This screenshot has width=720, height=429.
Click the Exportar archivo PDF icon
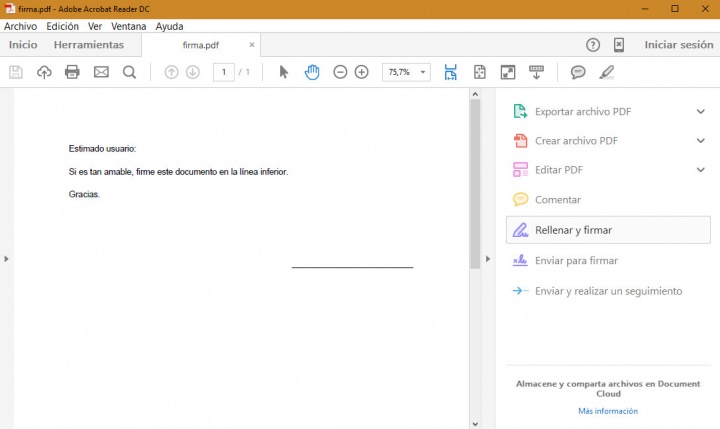[x=520, y=112]
